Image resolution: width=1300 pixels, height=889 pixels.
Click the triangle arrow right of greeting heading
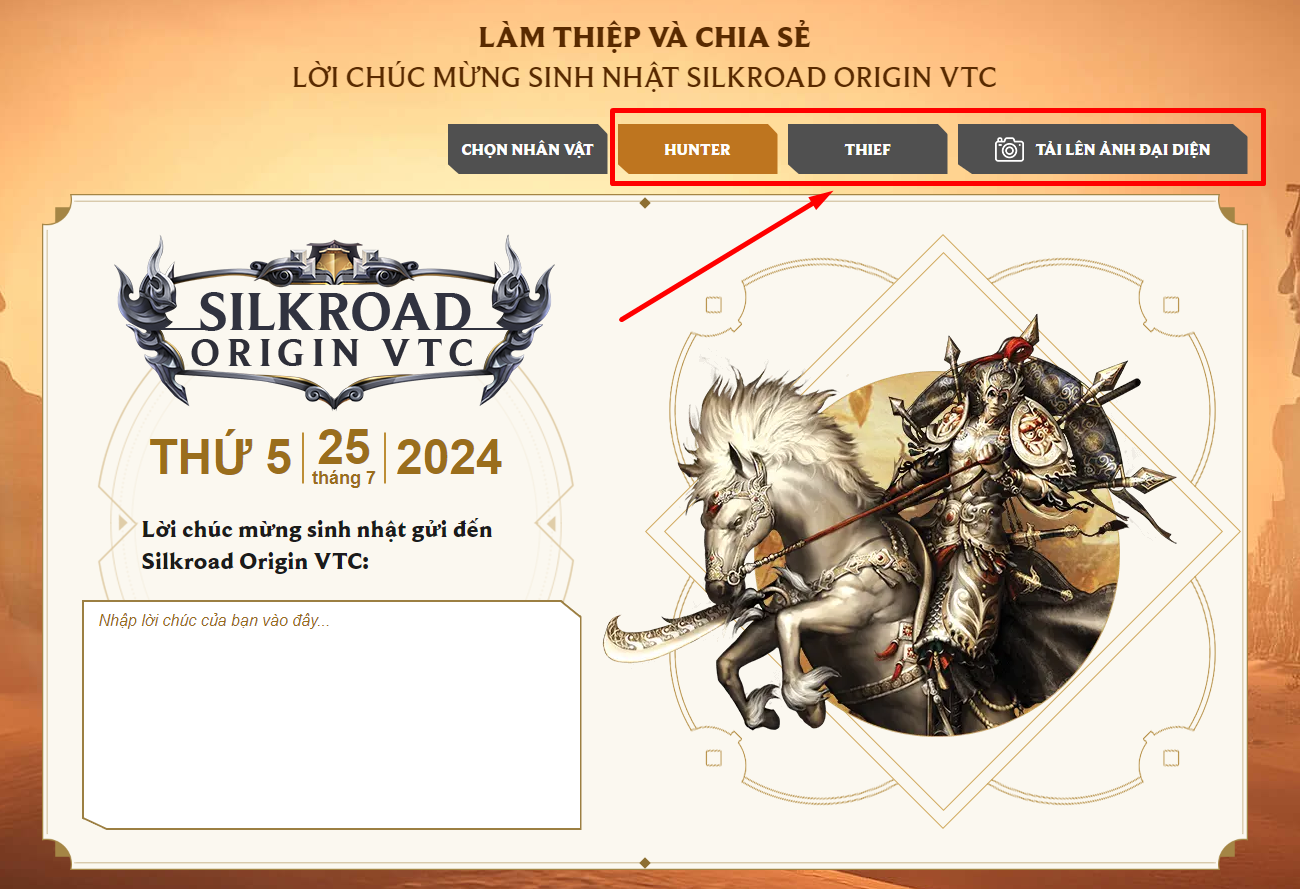(546, 523)
